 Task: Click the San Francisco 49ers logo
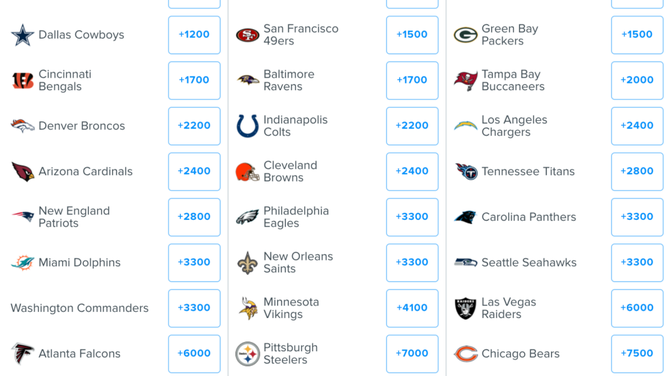pyautogui.click(x=248, y=35)
